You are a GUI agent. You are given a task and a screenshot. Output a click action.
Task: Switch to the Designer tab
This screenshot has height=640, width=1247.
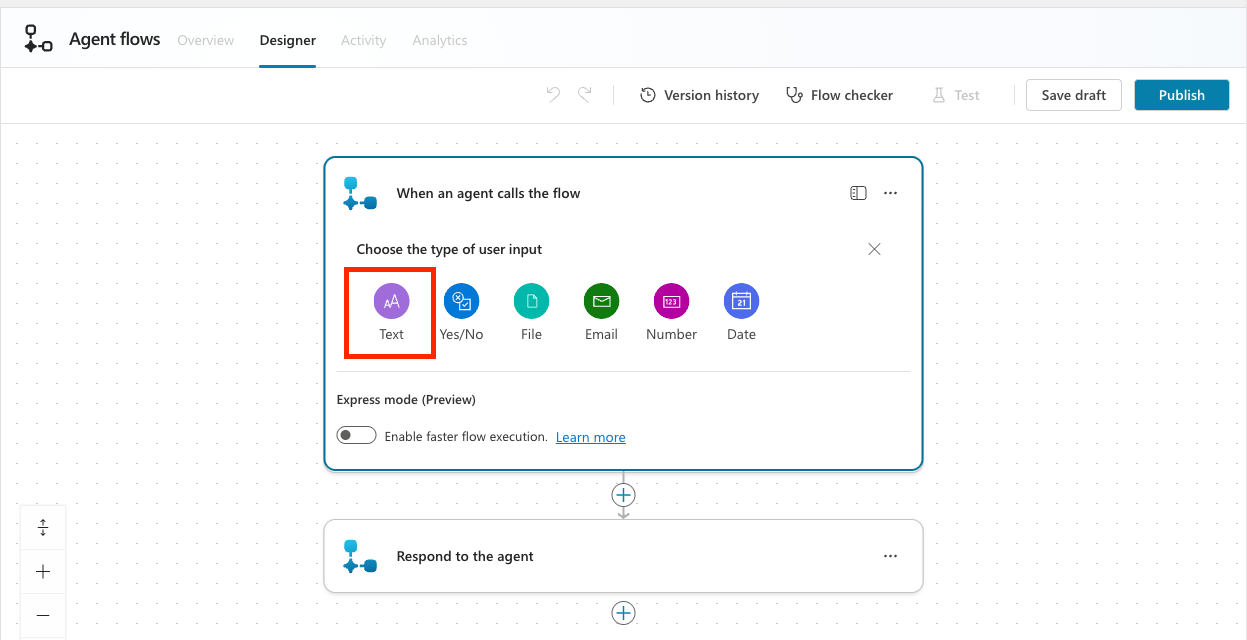(288, 40)
